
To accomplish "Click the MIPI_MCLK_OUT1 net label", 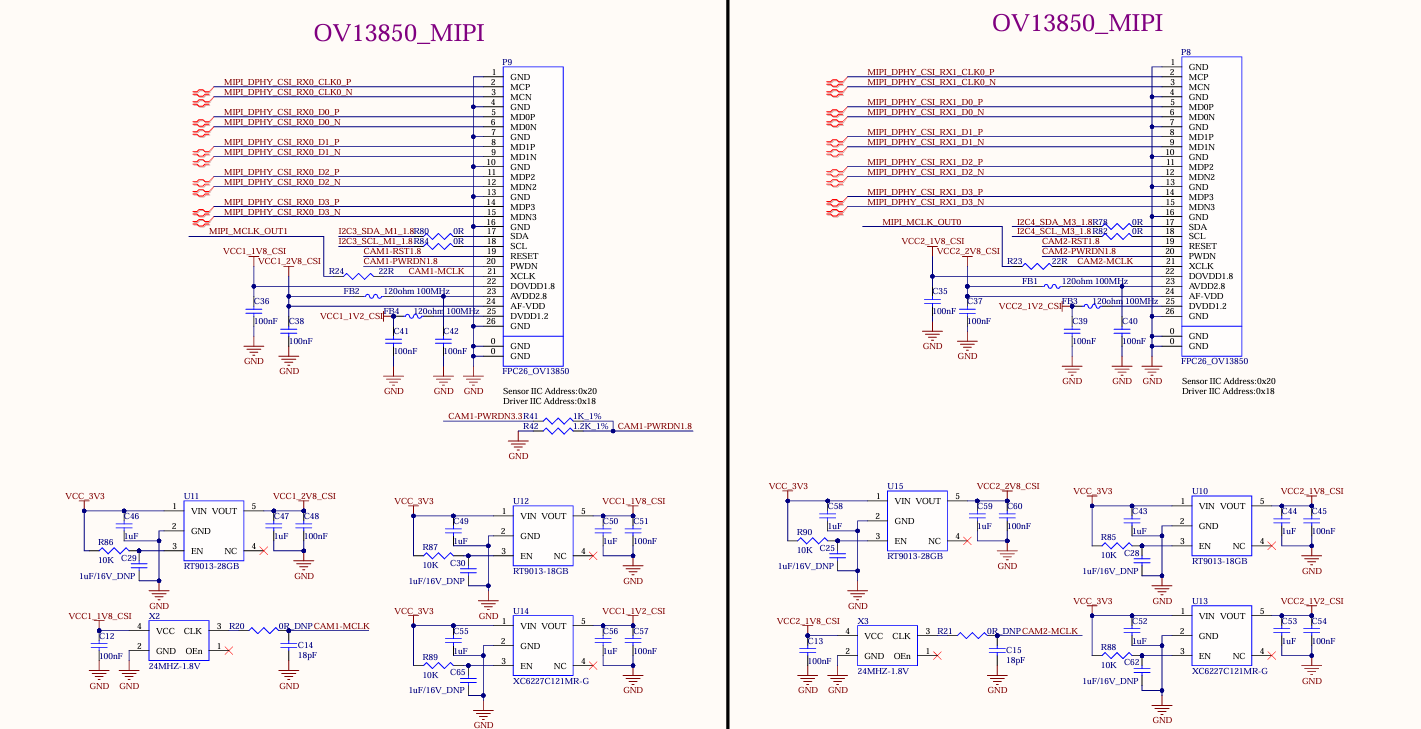I will [x=247, y=231].
